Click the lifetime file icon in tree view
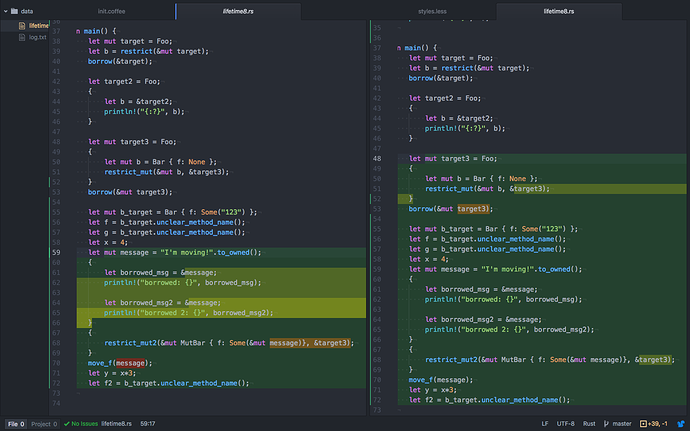The width and height of the screenshot is (690, 431). [x=22, y=24]
